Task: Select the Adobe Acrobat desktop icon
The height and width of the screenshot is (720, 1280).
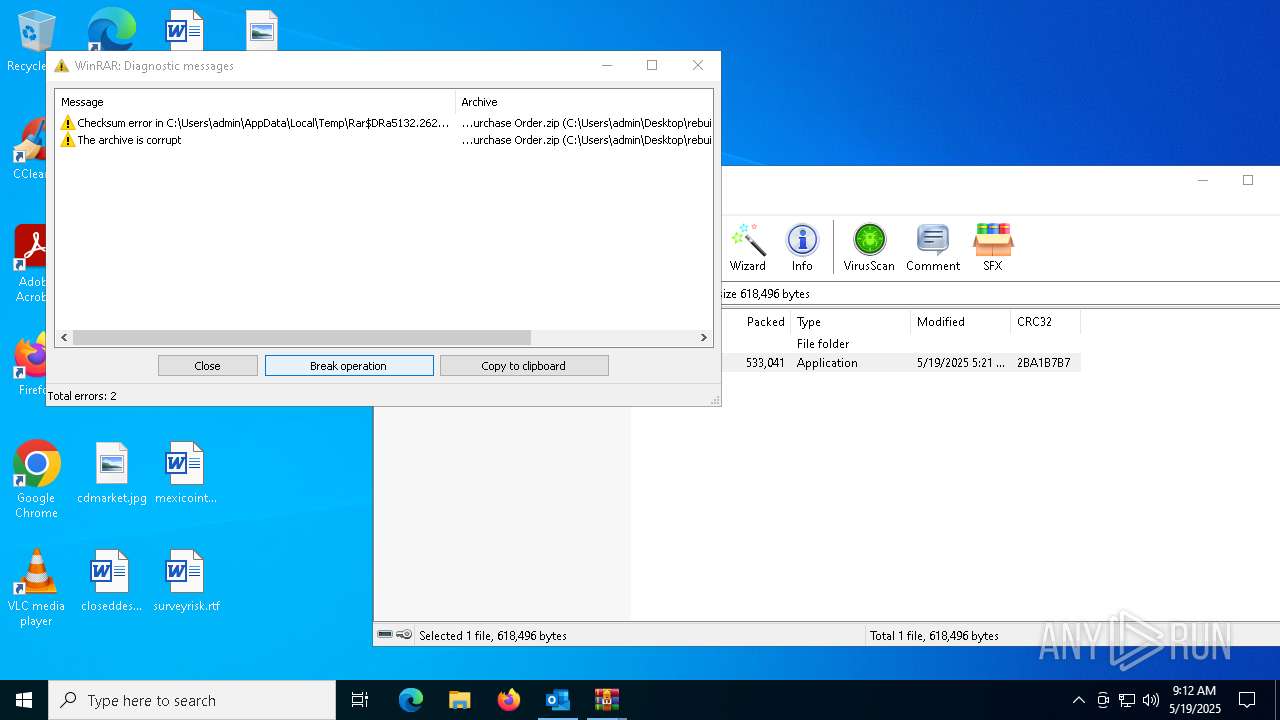Action: [31, 263]
